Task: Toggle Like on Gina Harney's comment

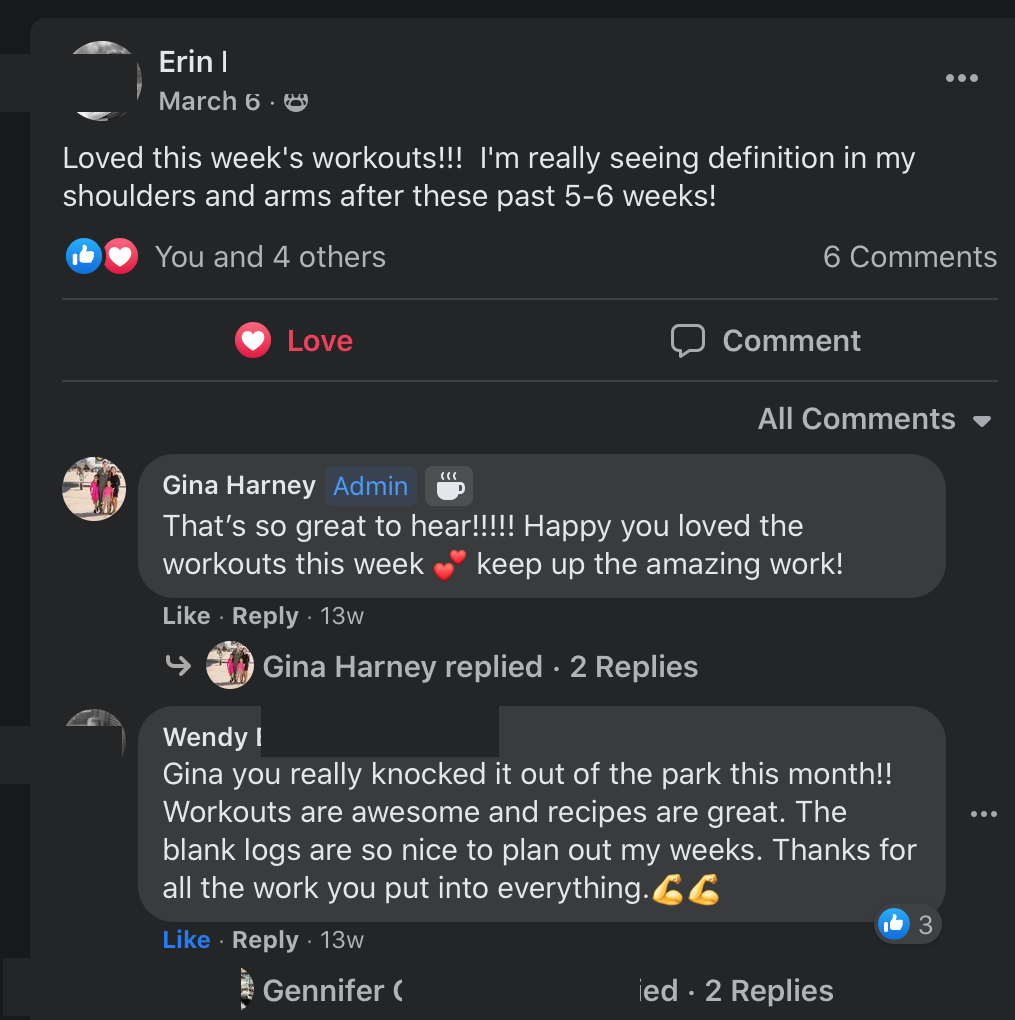Action: point(186,616)
